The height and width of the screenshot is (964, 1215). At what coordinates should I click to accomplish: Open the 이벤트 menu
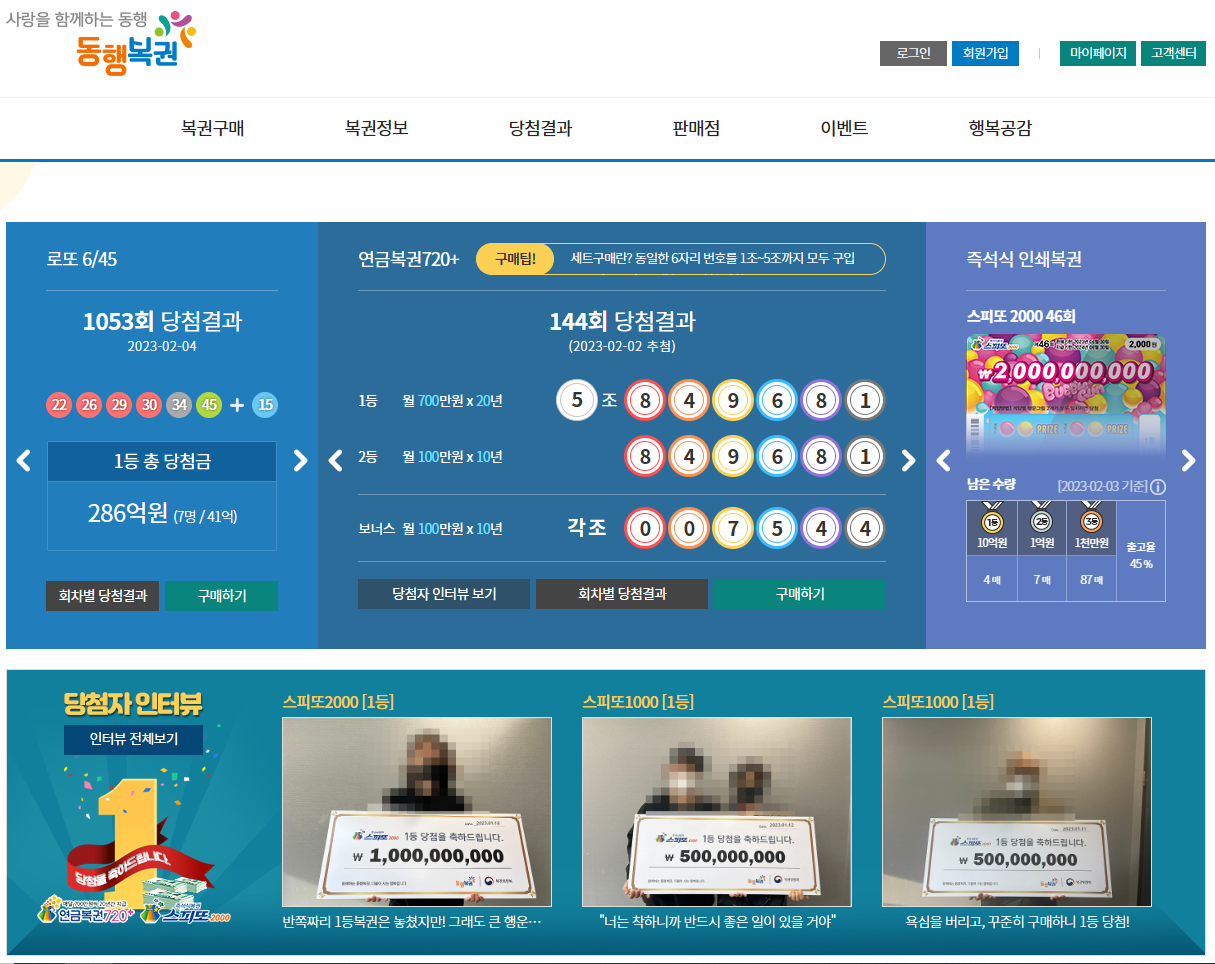[x=844, y=128]
